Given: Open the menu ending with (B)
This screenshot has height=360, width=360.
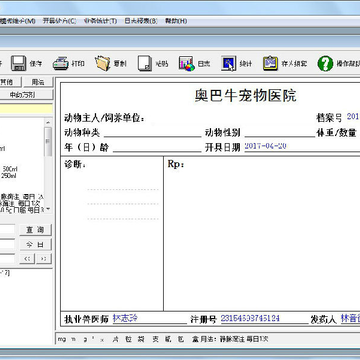Looking at the screenshot, I should (141, 21).
